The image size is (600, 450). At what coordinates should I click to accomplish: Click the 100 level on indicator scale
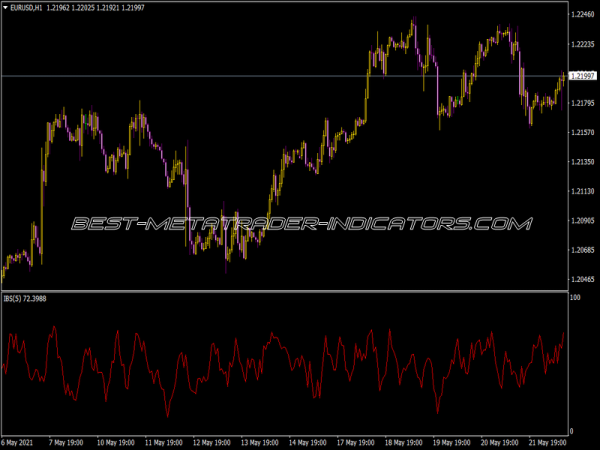coord(574,299)
